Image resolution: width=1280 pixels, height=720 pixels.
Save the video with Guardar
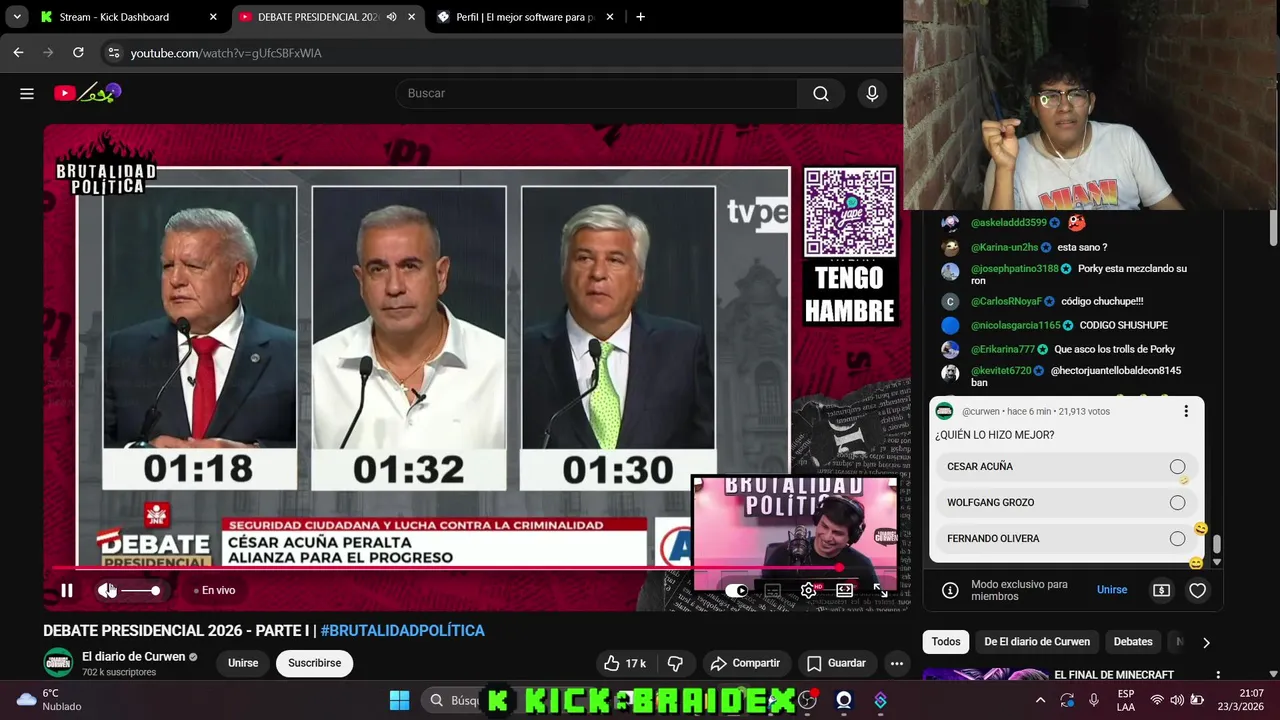(836, 663)
